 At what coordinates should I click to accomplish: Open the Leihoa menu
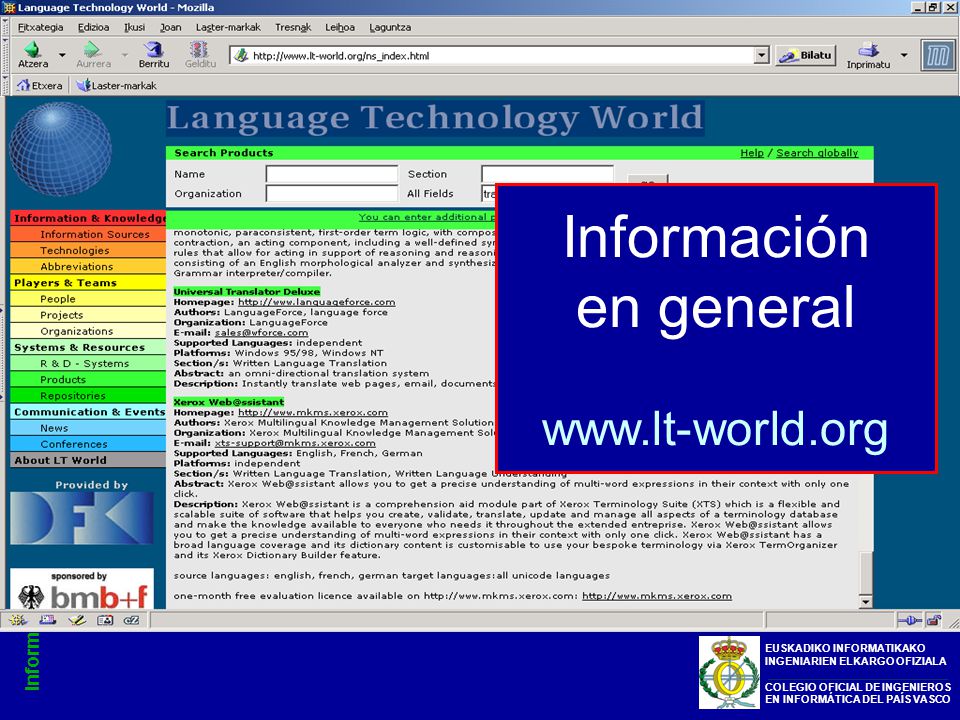point(340,27)
